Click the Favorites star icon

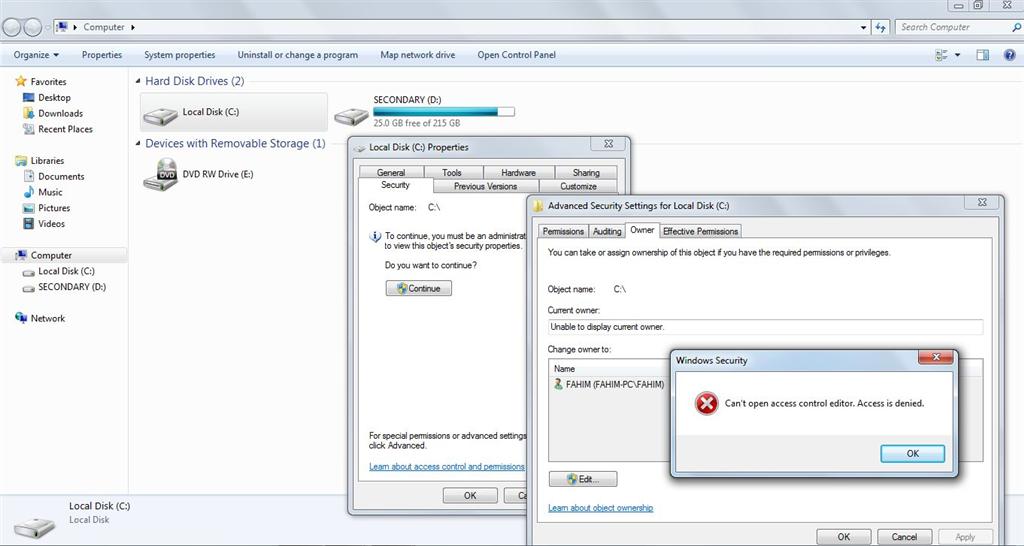point(21,81)
